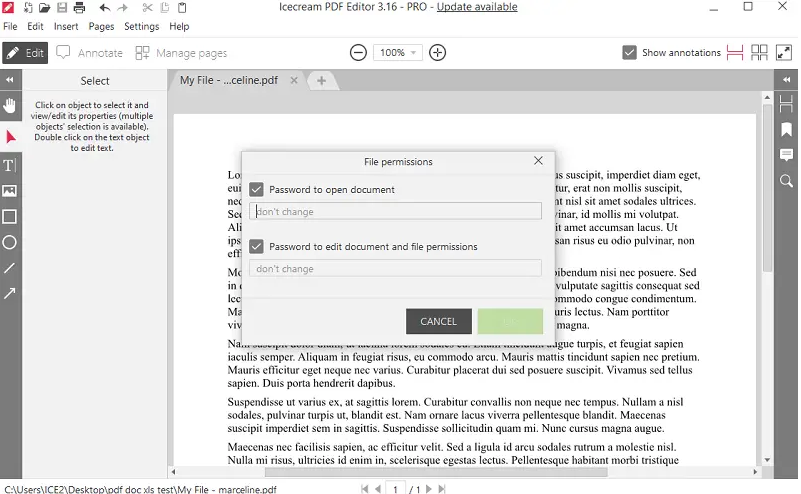Choose the Arrow drawing tool
The height and width of the screenshot is (494, 801).
[10, 293]
